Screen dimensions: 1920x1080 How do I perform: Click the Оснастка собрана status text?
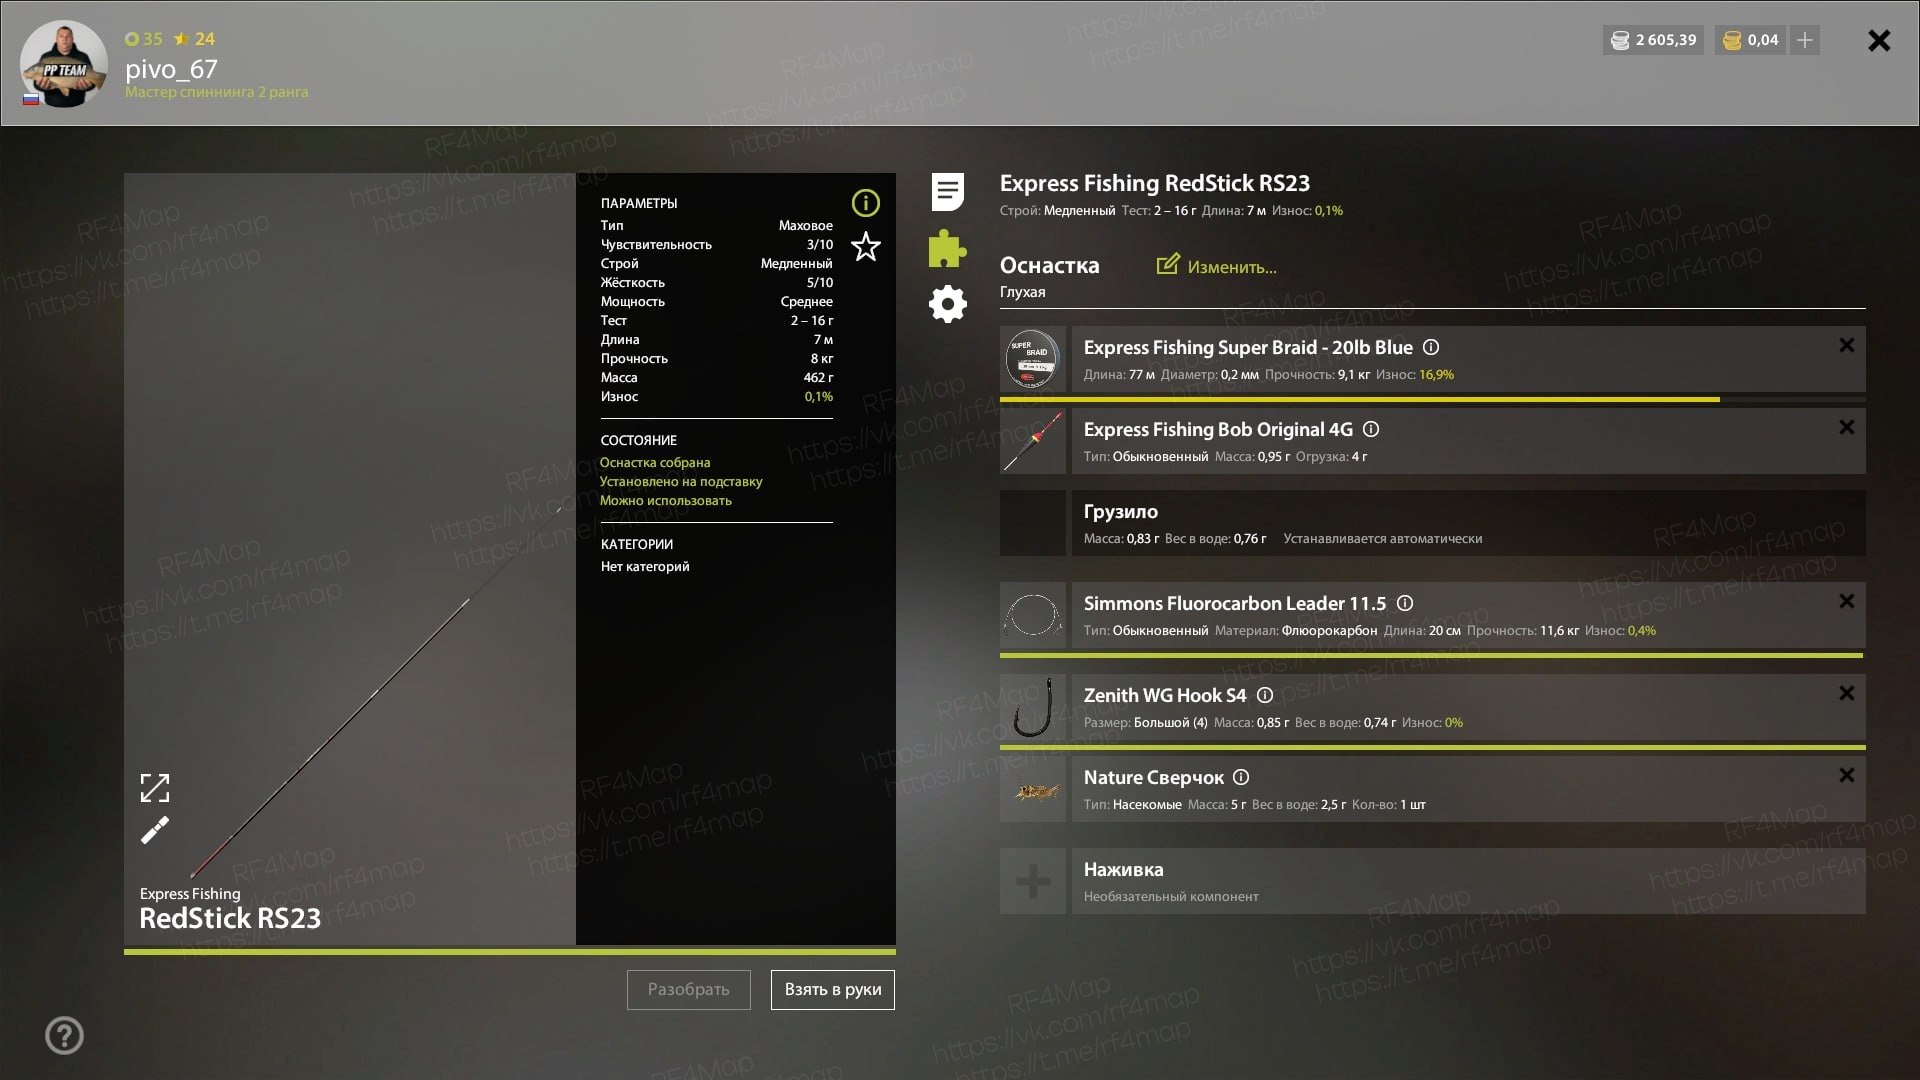click(x=655, y=462)
